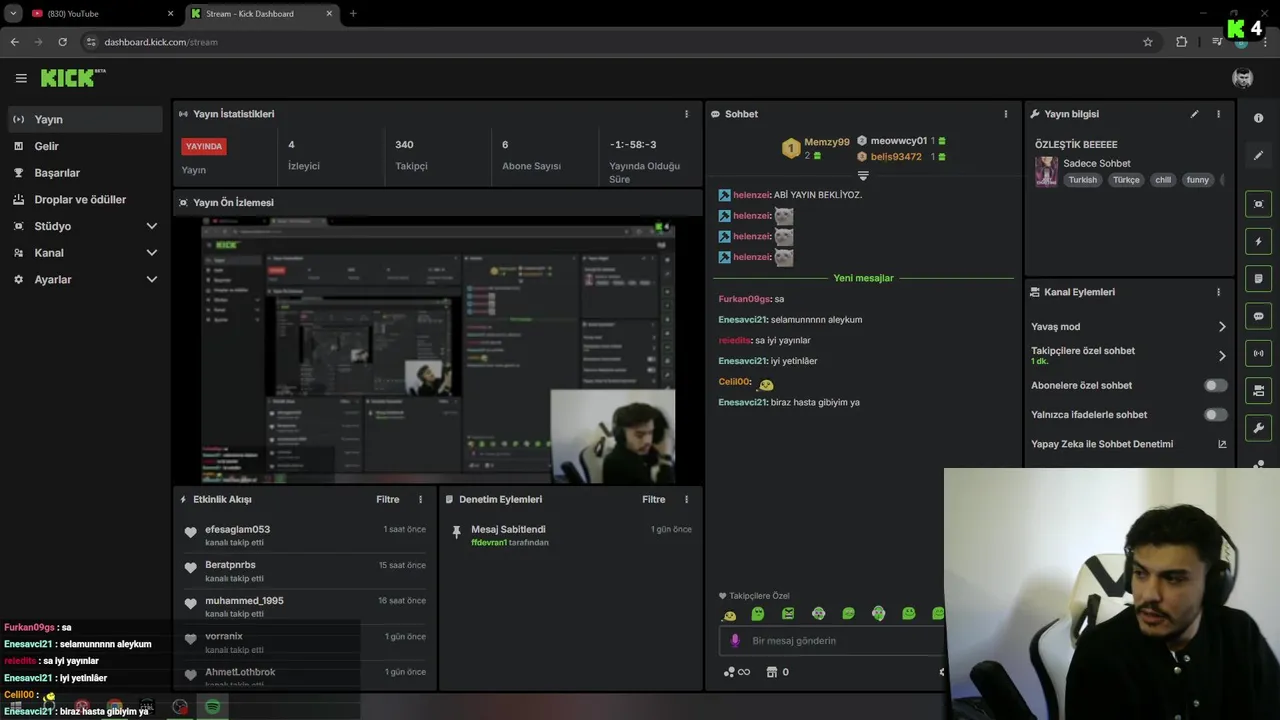Open Yapay Zeka ile Sohbet Denetimi external link icon
1280x720 pixels.
(x=1222, y=444)
